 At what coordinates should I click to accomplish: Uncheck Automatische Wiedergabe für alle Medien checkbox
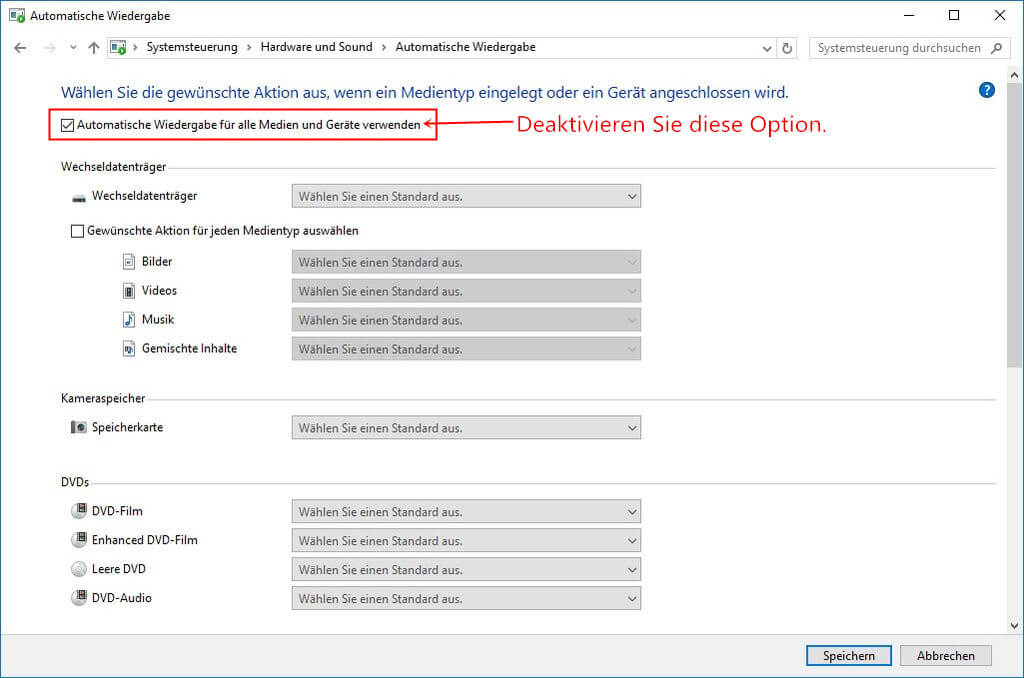(x=67, y=125)
